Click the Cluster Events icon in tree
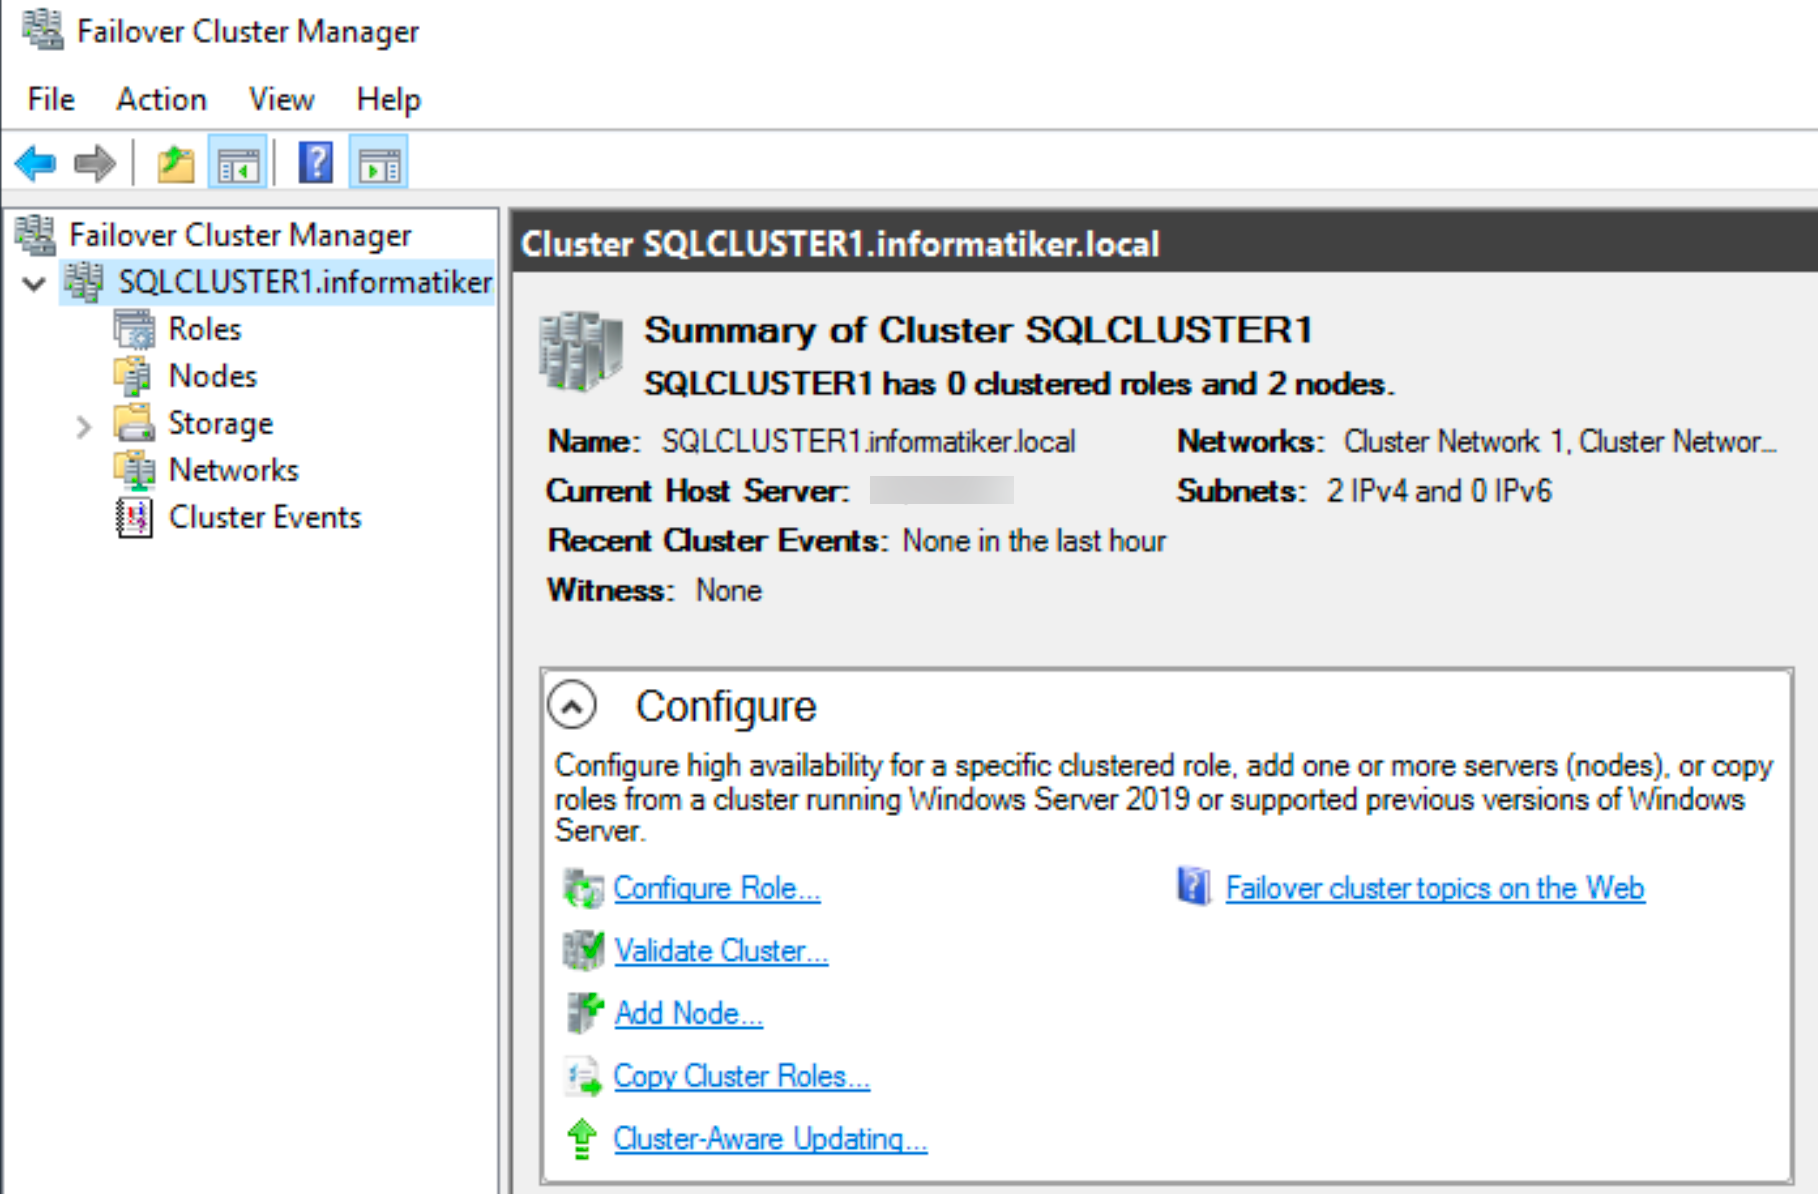 tap(134, 517)
